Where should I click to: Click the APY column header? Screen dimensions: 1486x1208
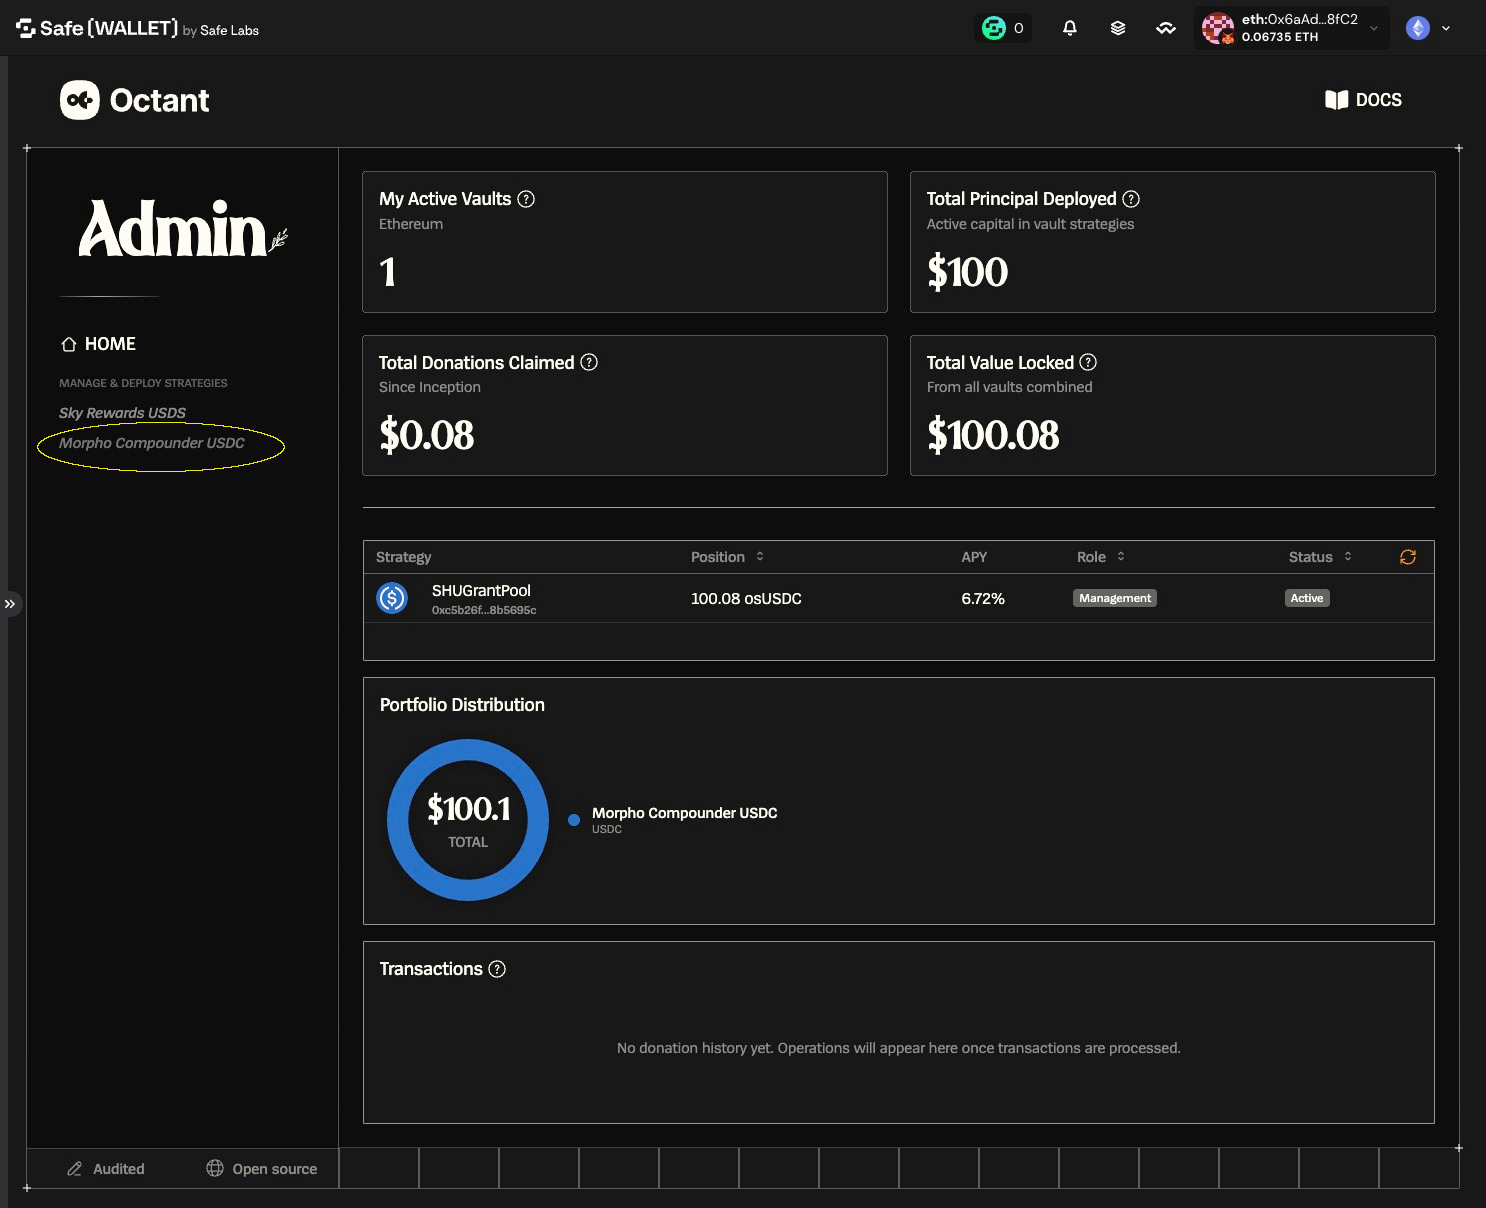(974, 557)
